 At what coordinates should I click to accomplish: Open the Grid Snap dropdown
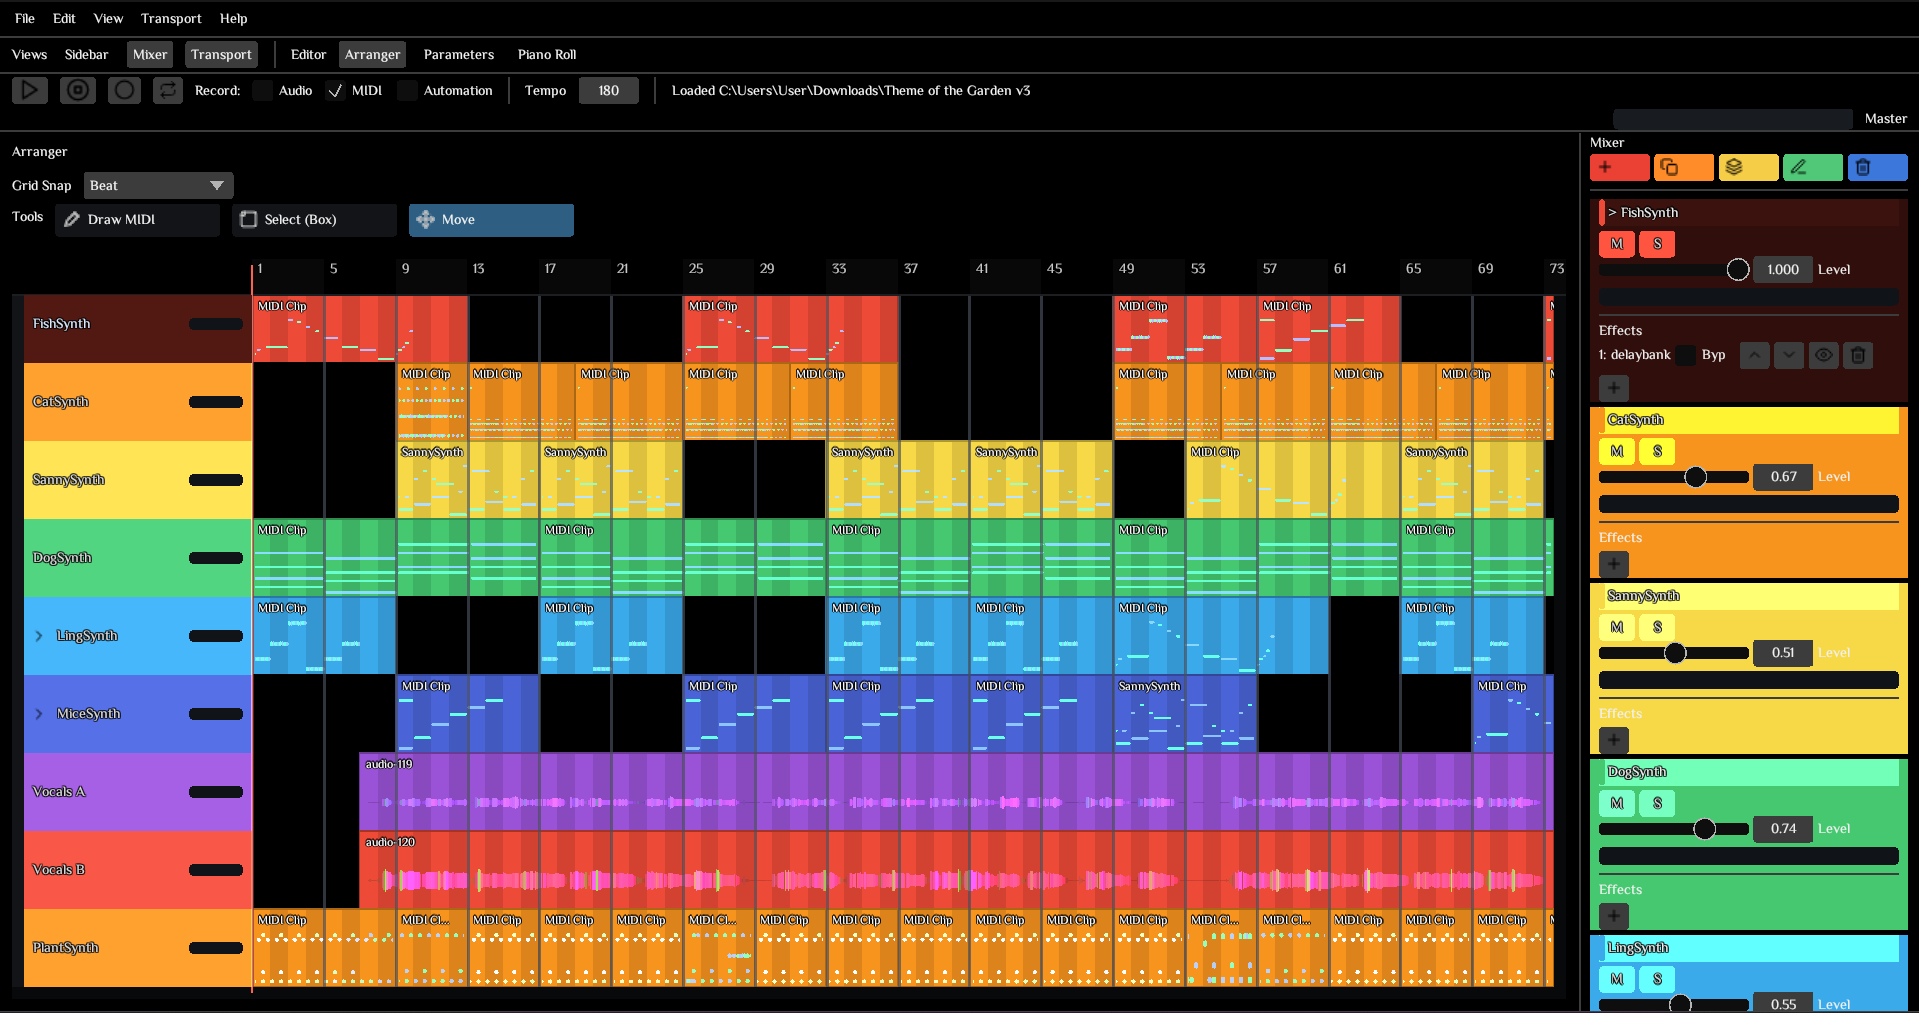[157, 185]
